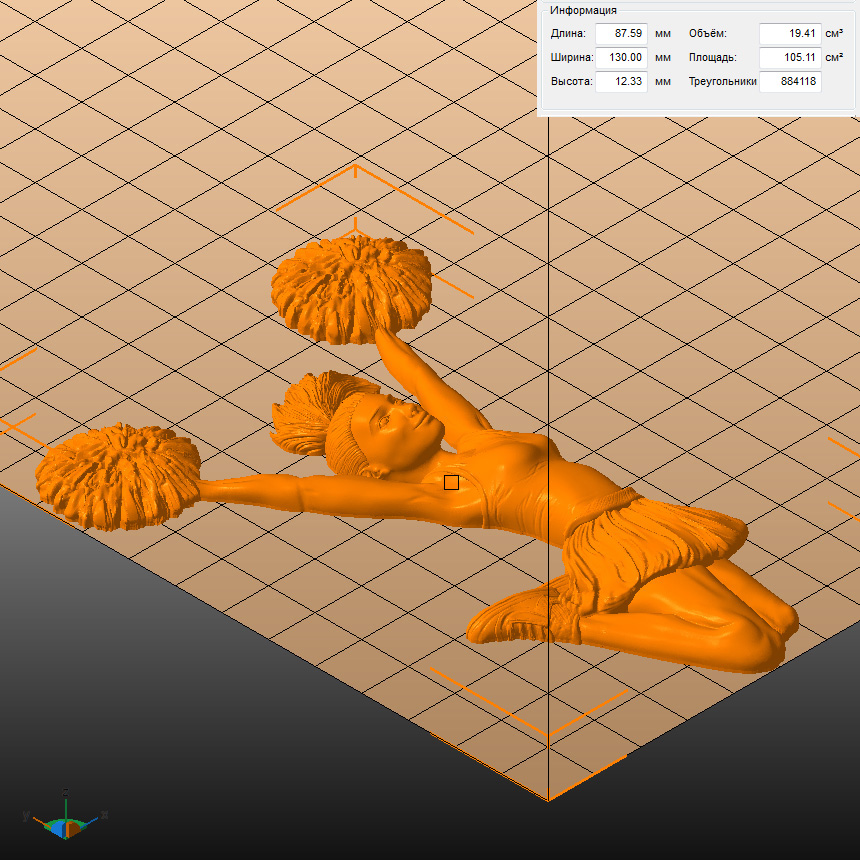Click the Треугольники count field
The width and height of the screenshot is (860, 860).
[789, 82]
